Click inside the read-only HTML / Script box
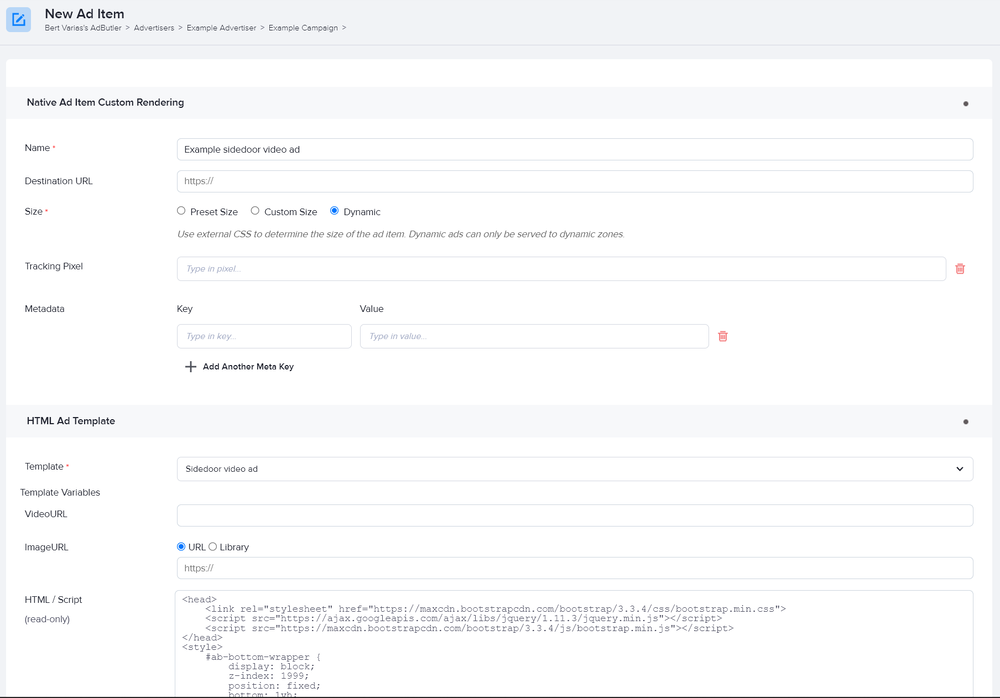Viewport: 1000px width, 698px height. (574, 643)
